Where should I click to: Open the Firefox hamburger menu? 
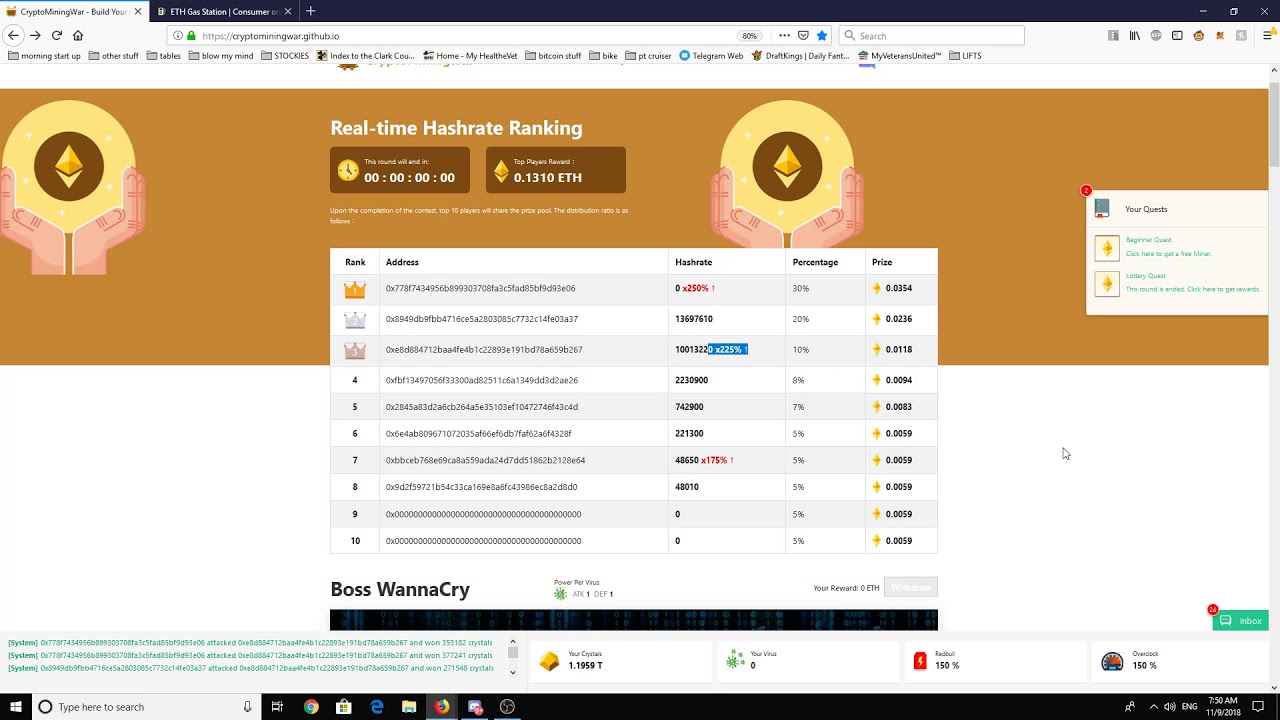coord(1267,35)
